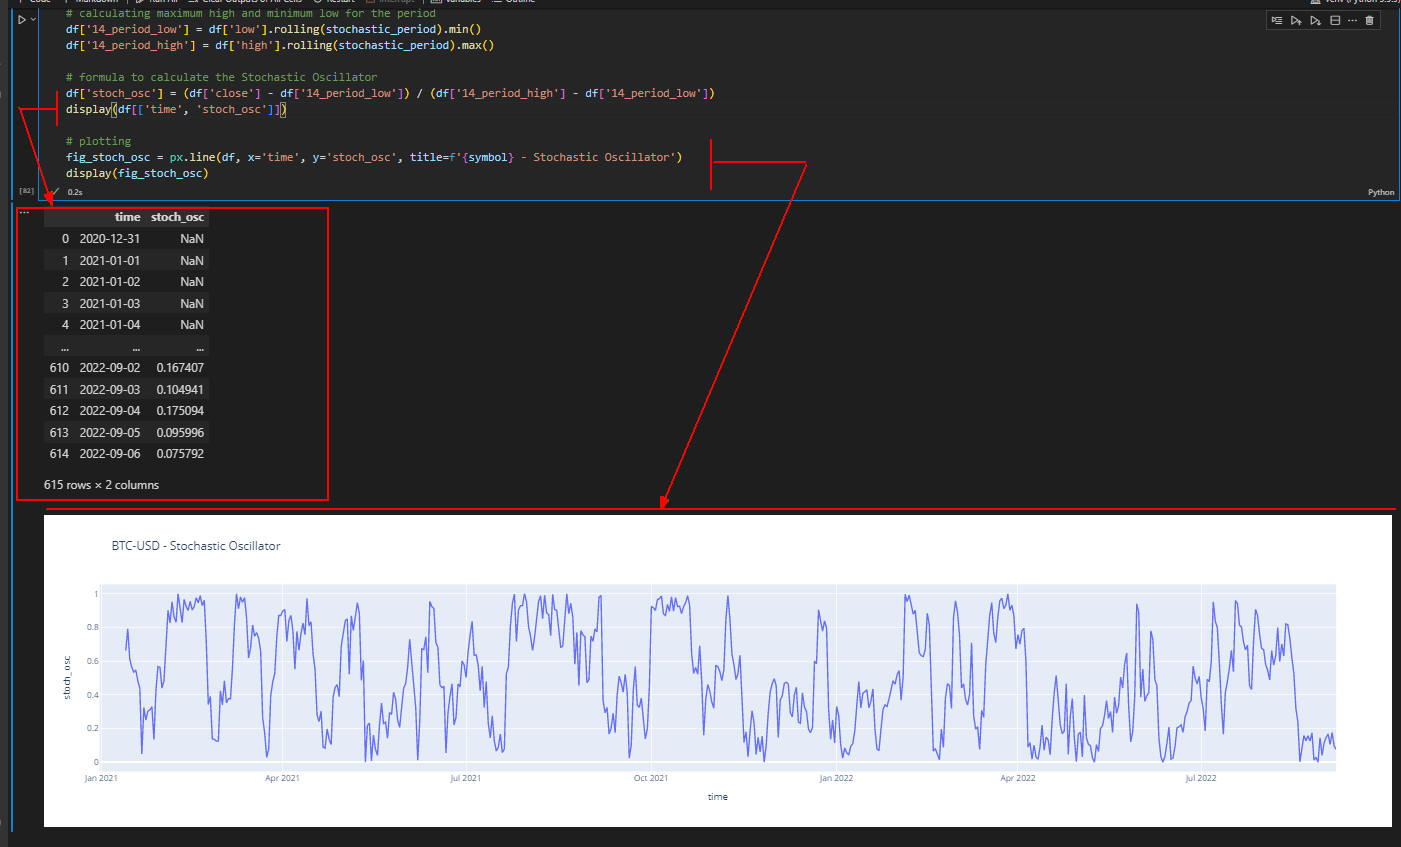Clear outputs of all cells
Image resolution: width=1401 pixels, height=847 pixels.
250,3
